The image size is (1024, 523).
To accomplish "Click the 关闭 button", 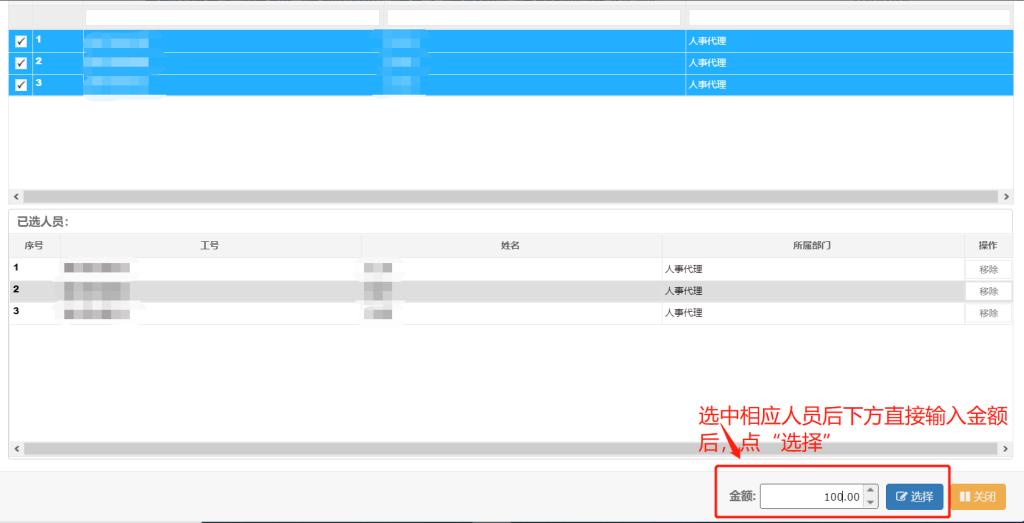I will click(977, 496).
